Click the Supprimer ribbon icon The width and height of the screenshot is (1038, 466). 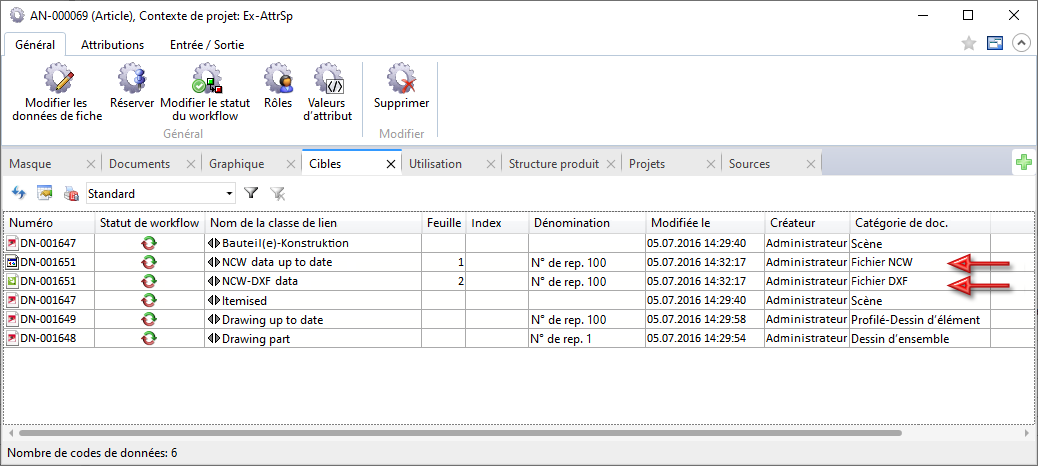tap(401, 78)
